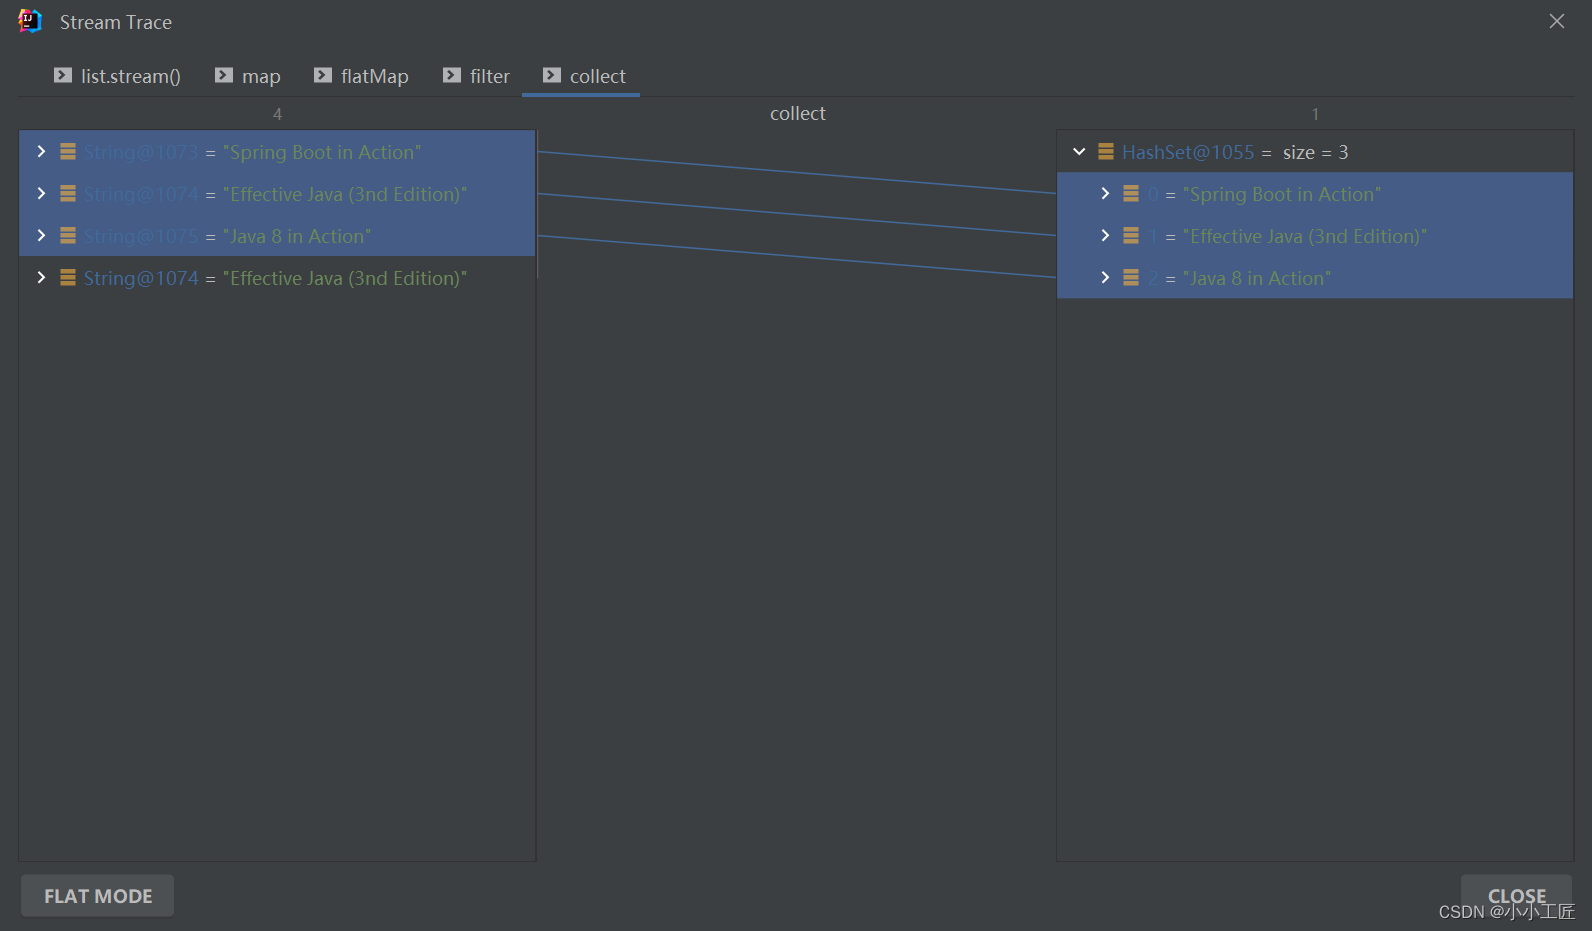Screen dimensions: 1592x931
Task: Select "Java 8 in Action" in HashSet result
Action: point(1257,278)
